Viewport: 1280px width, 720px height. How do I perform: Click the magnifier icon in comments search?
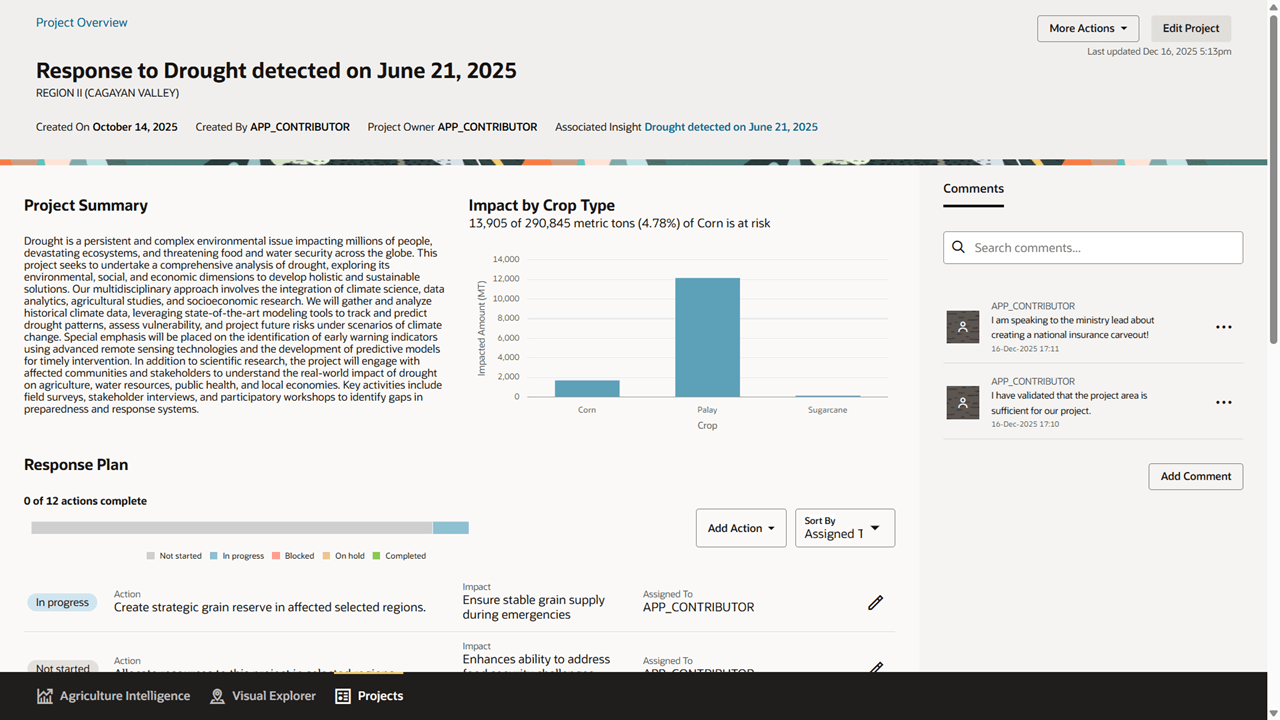tap(959, 247)
